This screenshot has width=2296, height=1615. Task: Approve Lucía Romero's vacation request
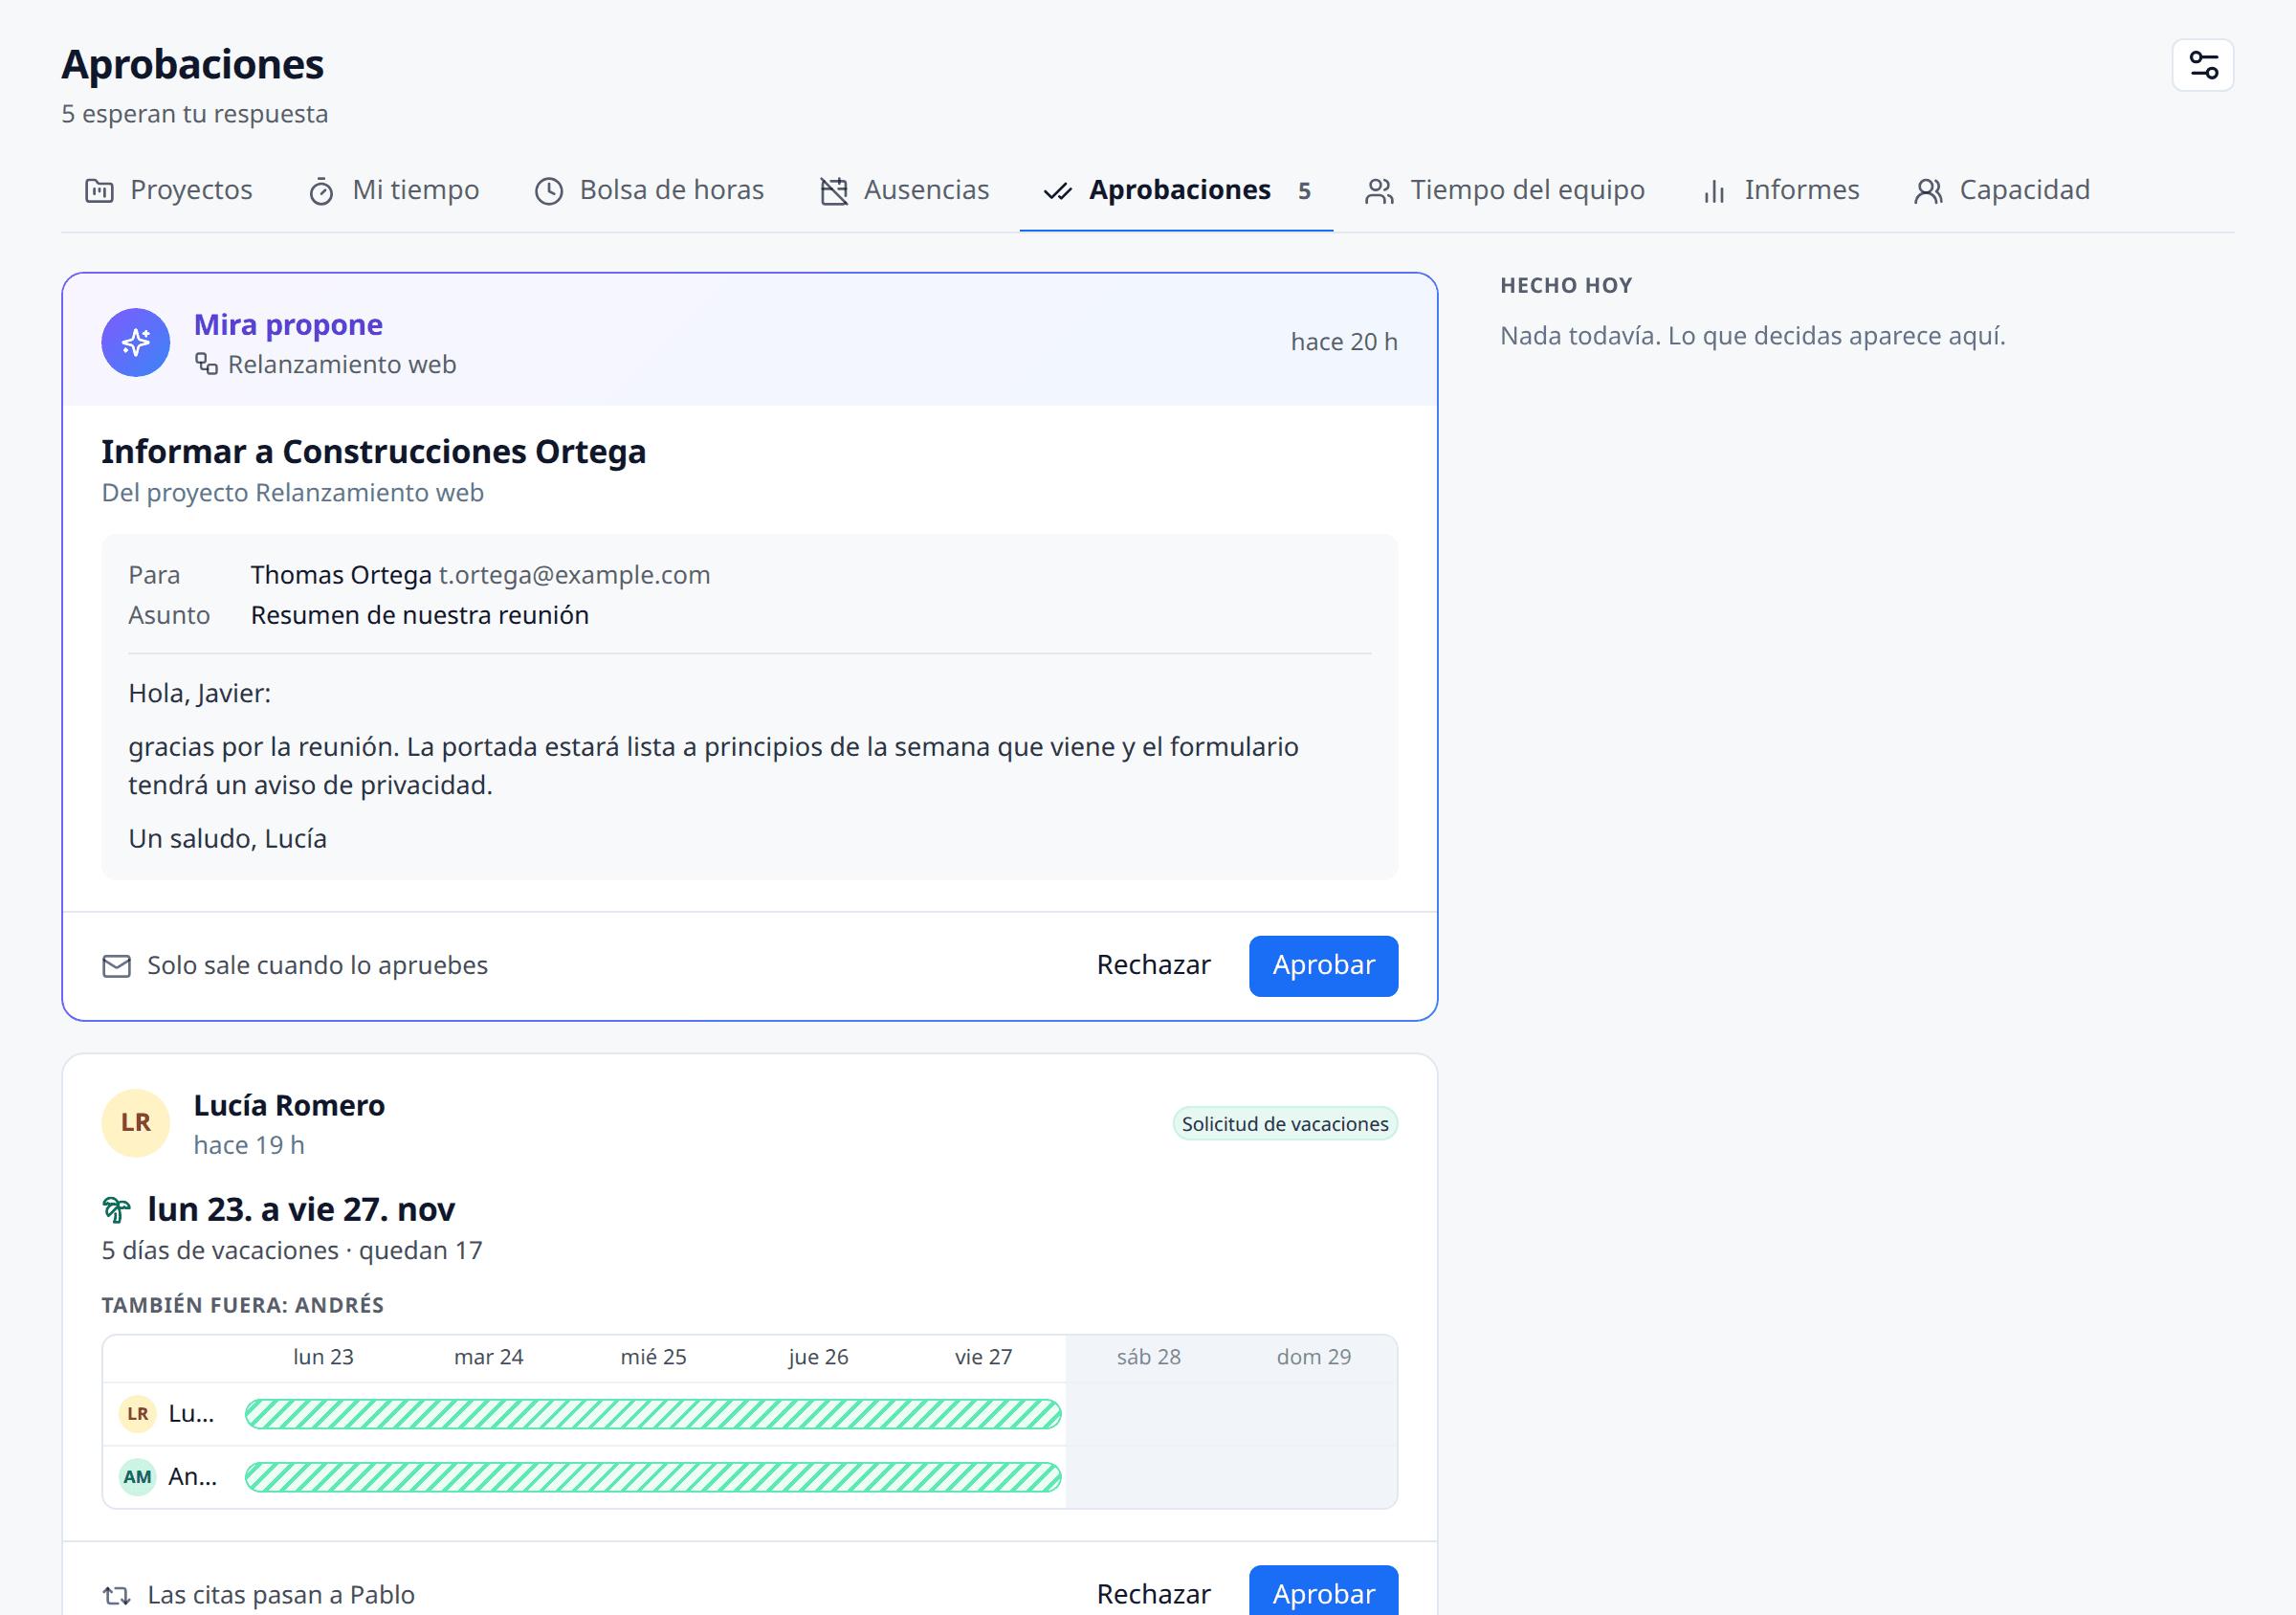click(x=1323, y=1592)
